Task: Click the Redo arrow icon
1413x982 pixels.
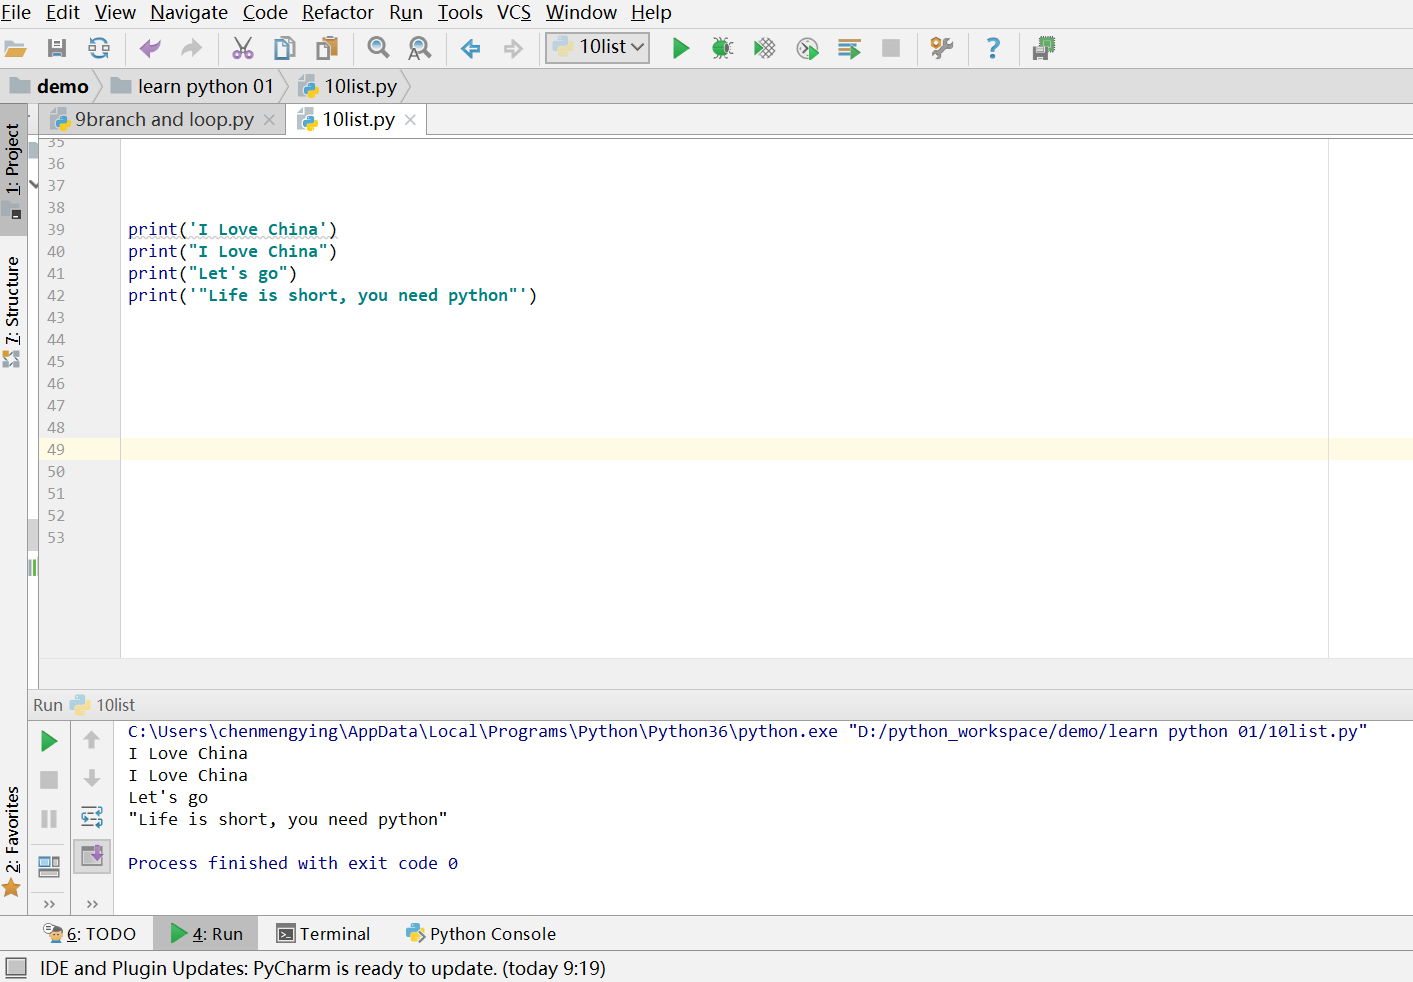Action: click(191, 48)
